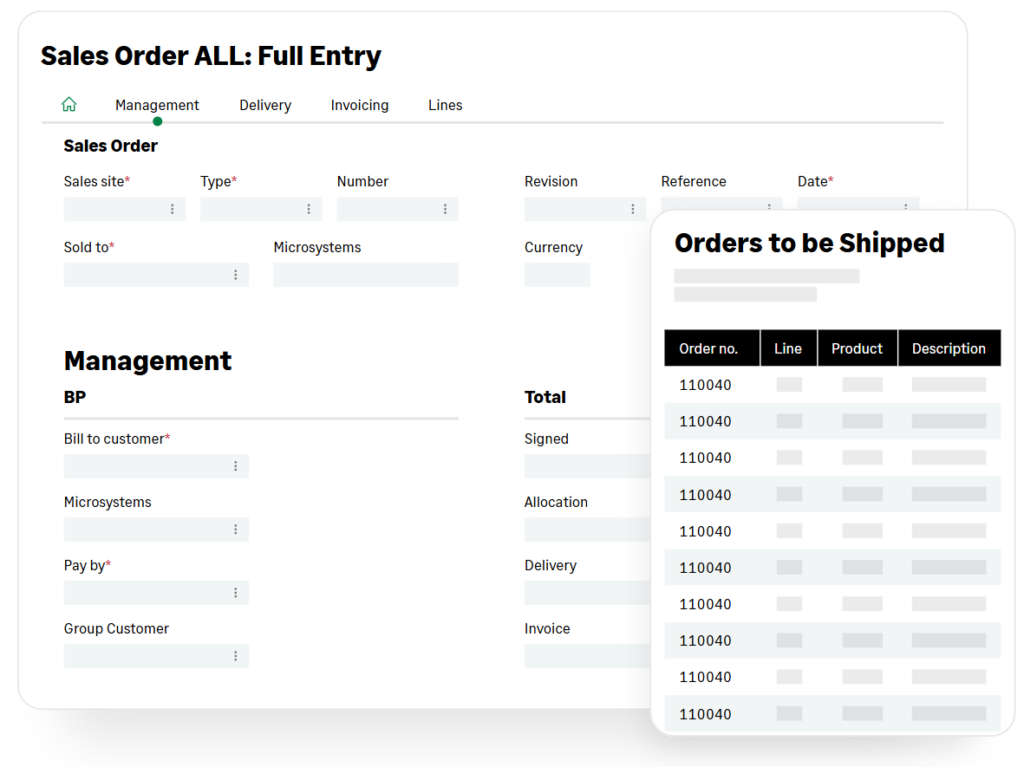Click into the Currency field
The width and height of the screenshot is (1024, 767).
point(557,275)
